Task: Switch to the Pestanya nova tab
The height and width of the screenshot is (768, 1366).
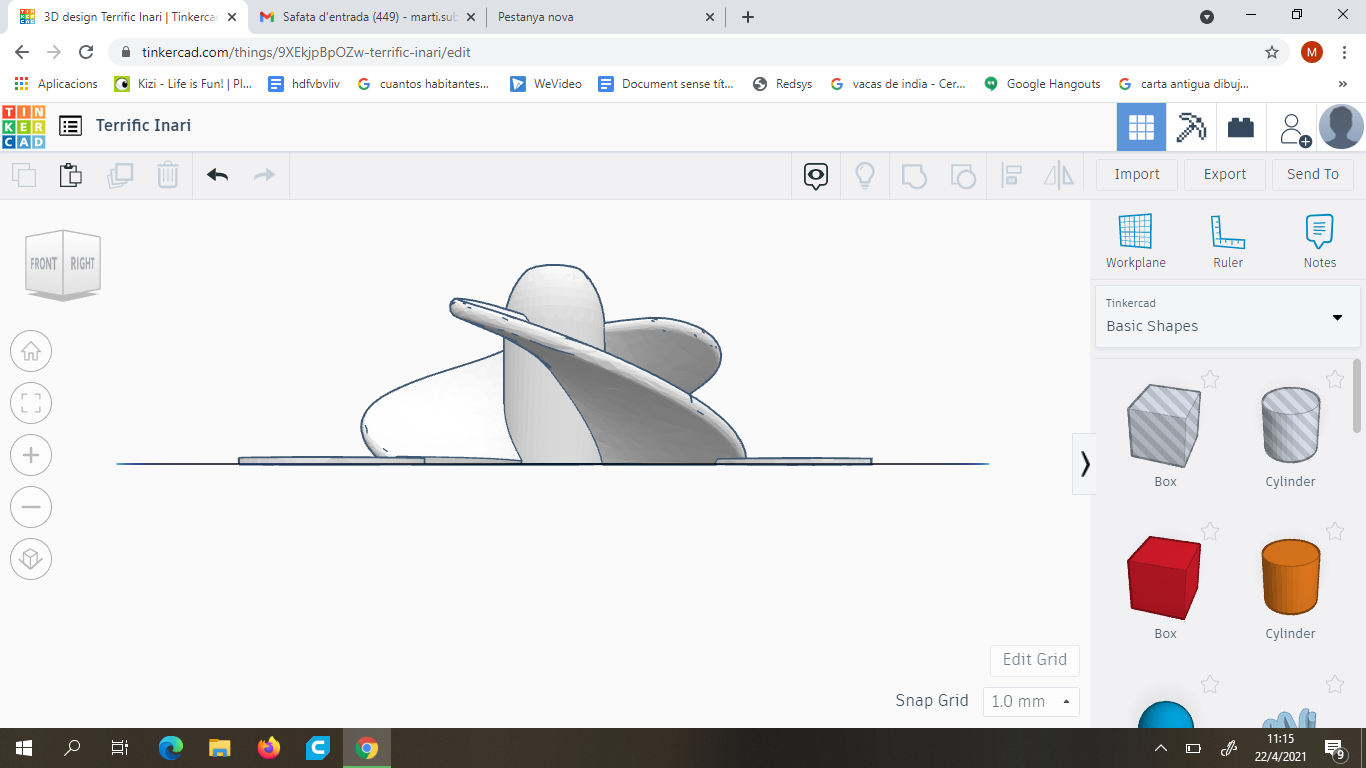Action: (606, 17)
